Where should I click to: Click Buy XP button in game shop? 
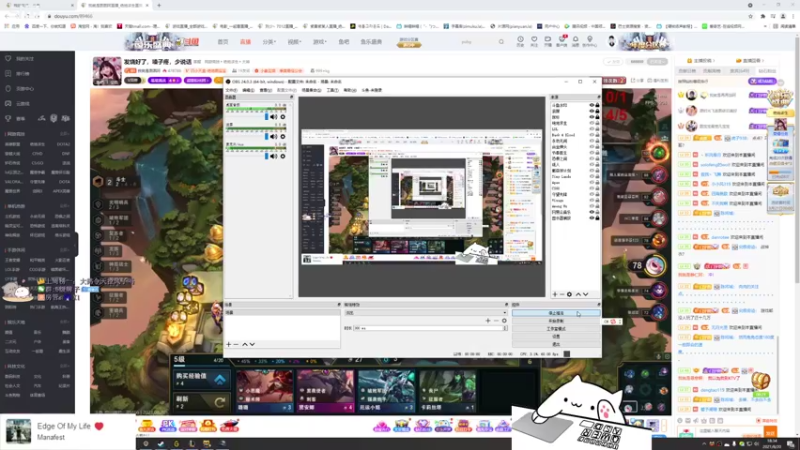(x=202, y=379)
